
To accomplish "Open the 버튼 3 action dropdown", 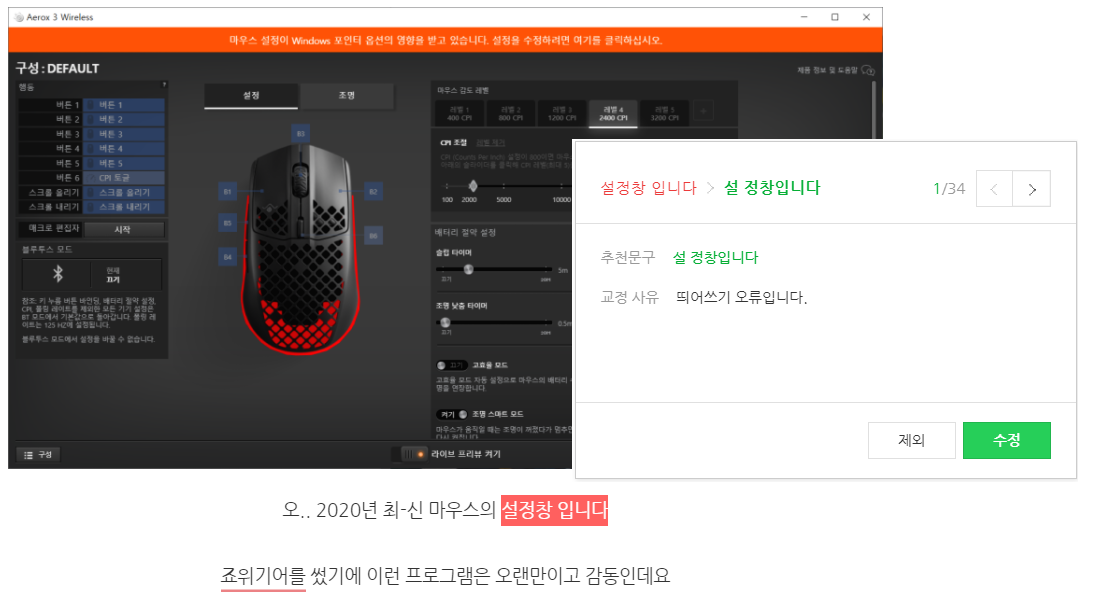I will pos(124,134).
